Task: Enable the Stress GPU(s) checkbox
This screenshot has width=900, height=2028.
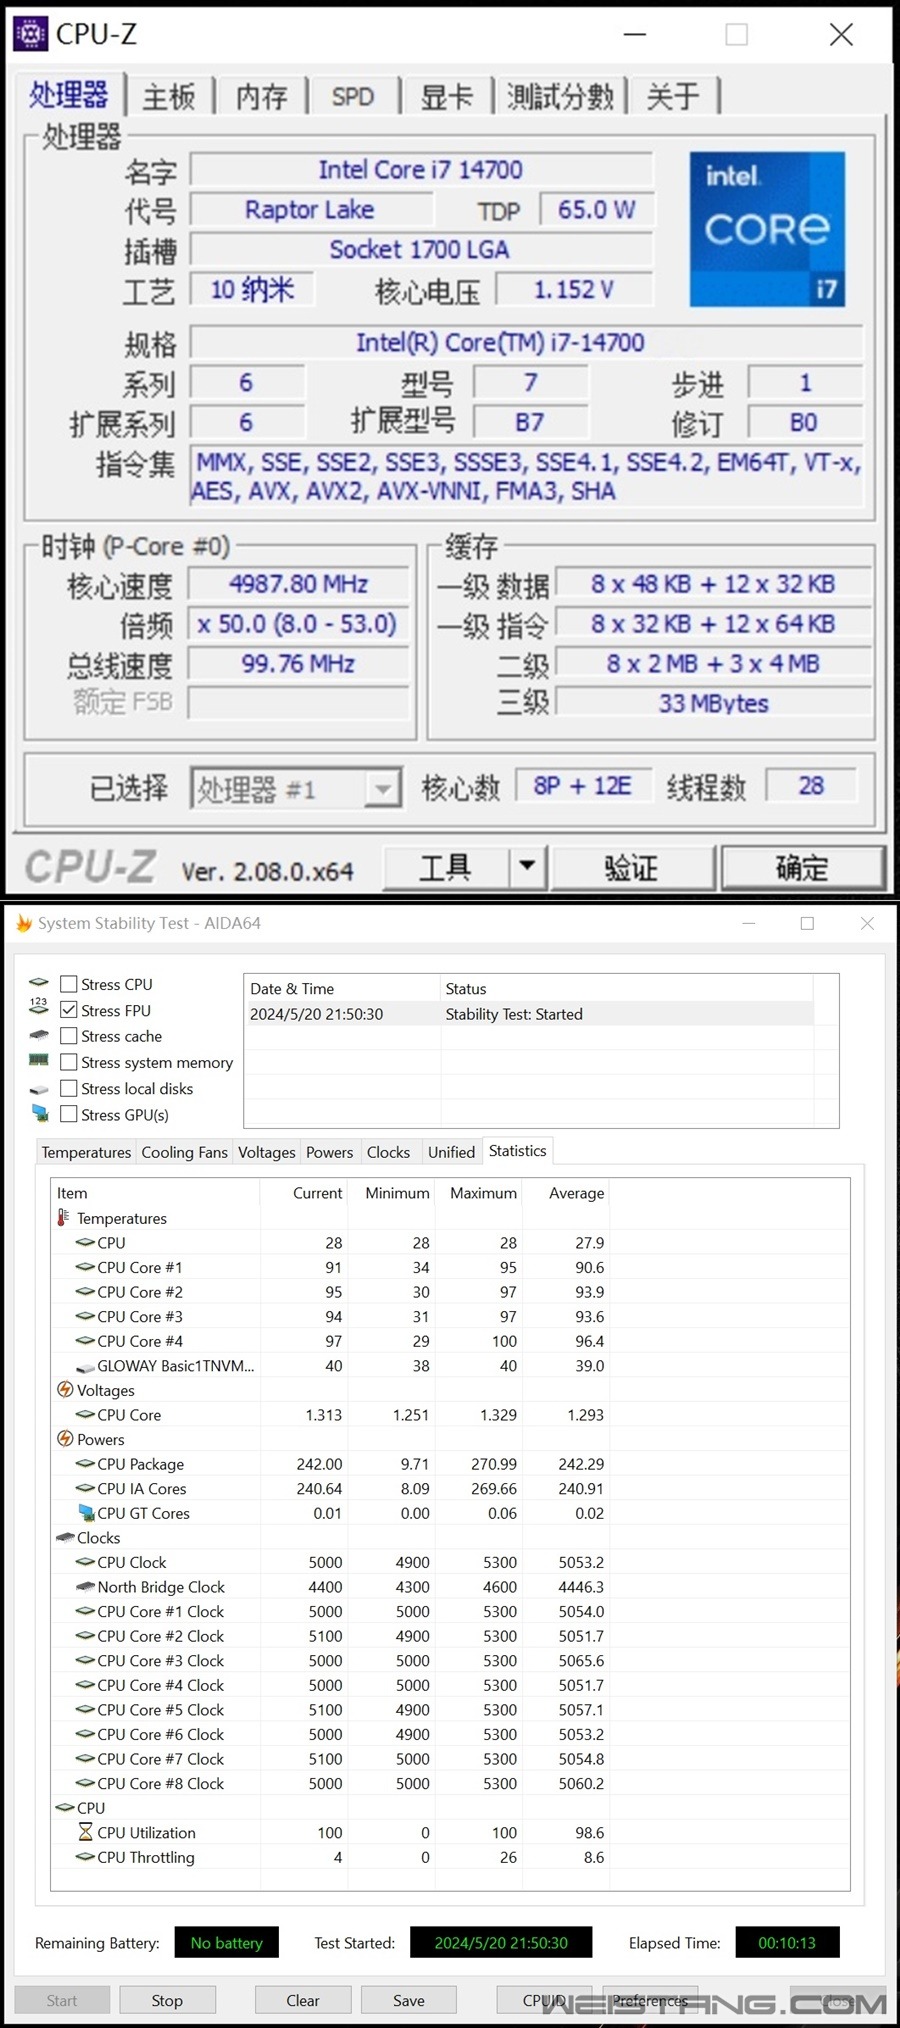Action: [69, 1114]
